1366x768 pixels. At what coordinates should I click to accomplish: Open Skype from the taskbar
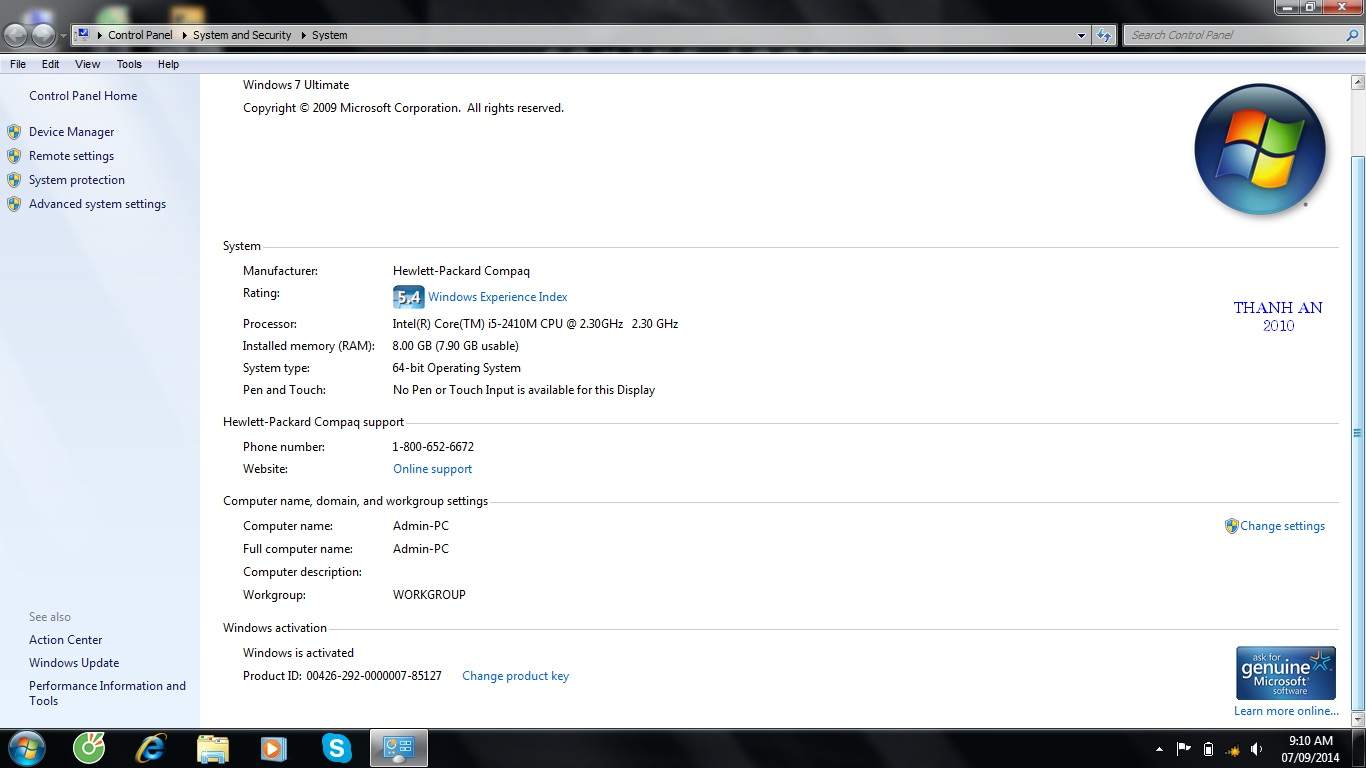(337, 748)
